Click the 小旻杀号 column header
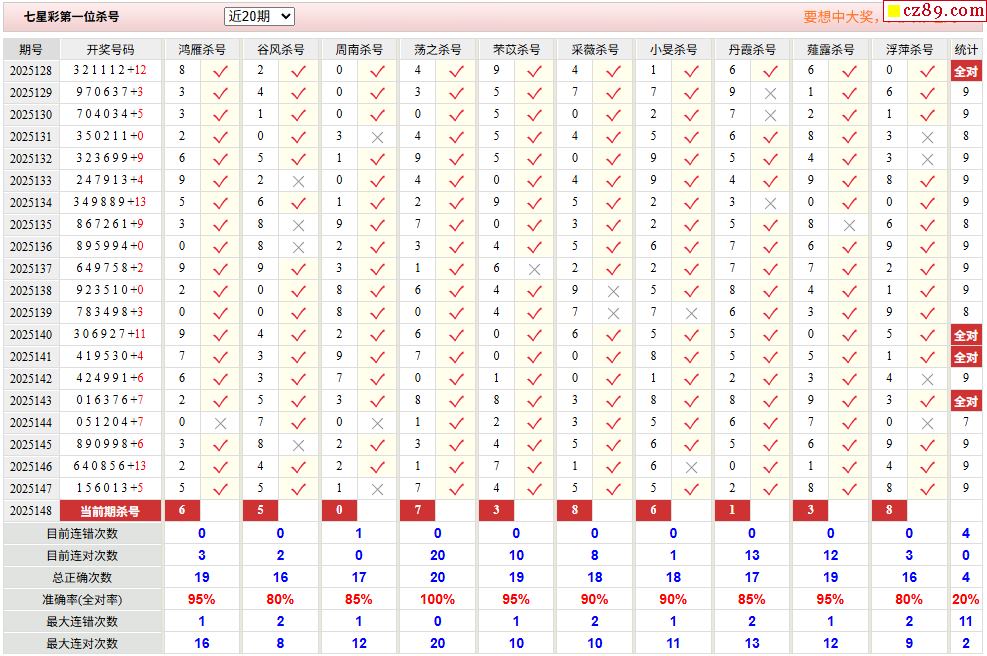The image size is (987, 656). [673, 49]
